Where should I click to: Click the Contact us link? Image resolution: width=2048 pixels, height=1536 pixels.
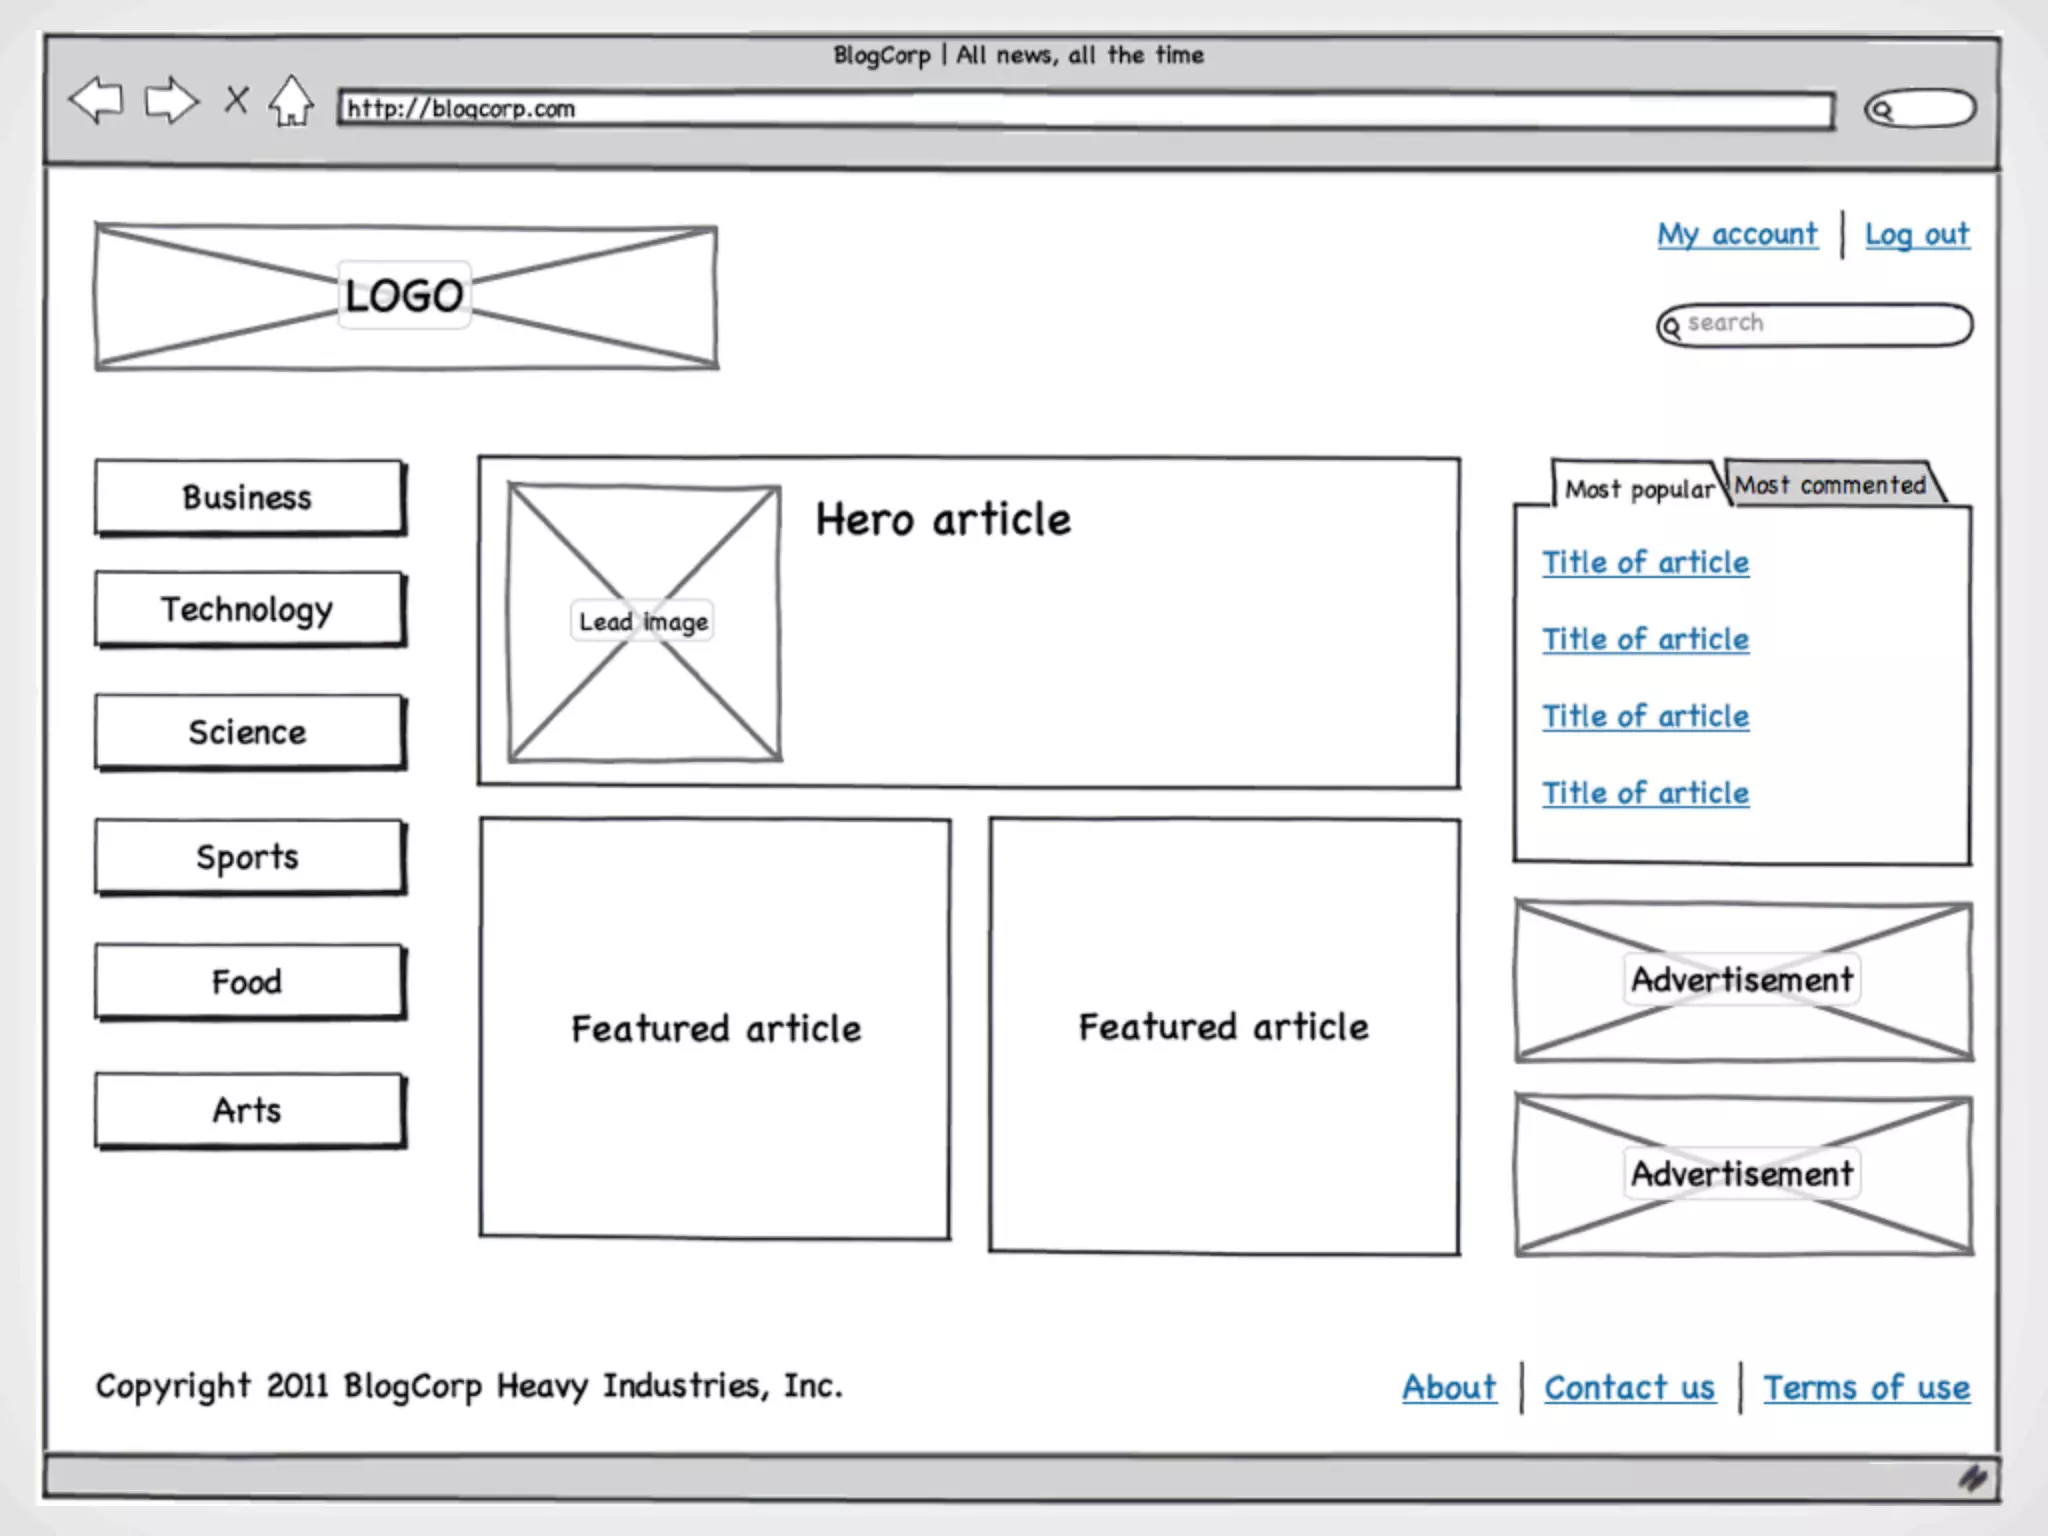click(x=1629, y=1387)
